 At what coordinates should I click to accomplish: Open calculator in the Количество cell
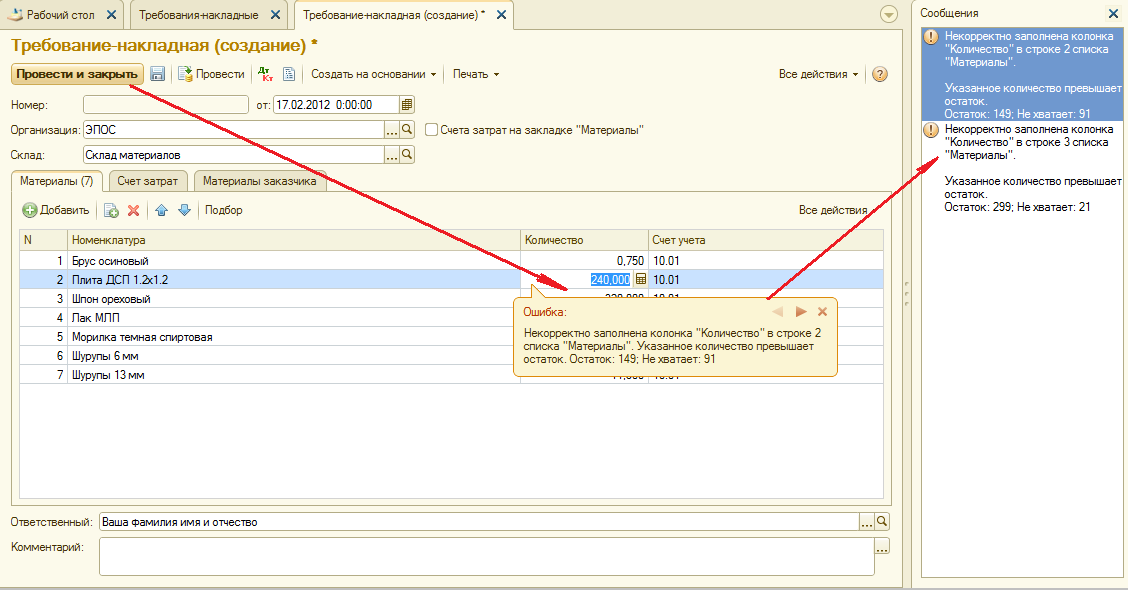pyautogui.click(x=641, y=280)
